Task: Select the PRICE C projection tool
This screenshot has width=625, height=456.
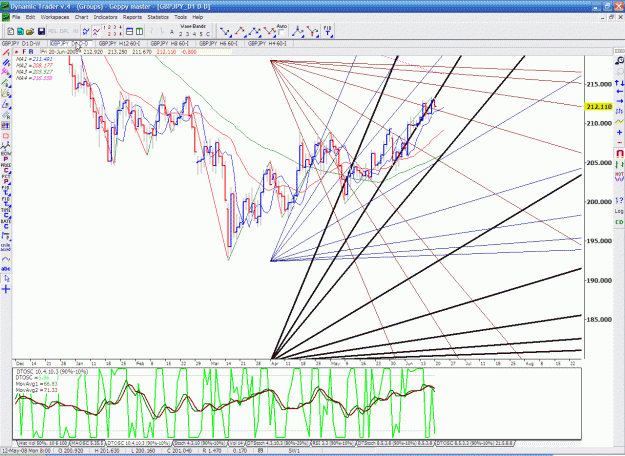Action: tap(6, 168)
